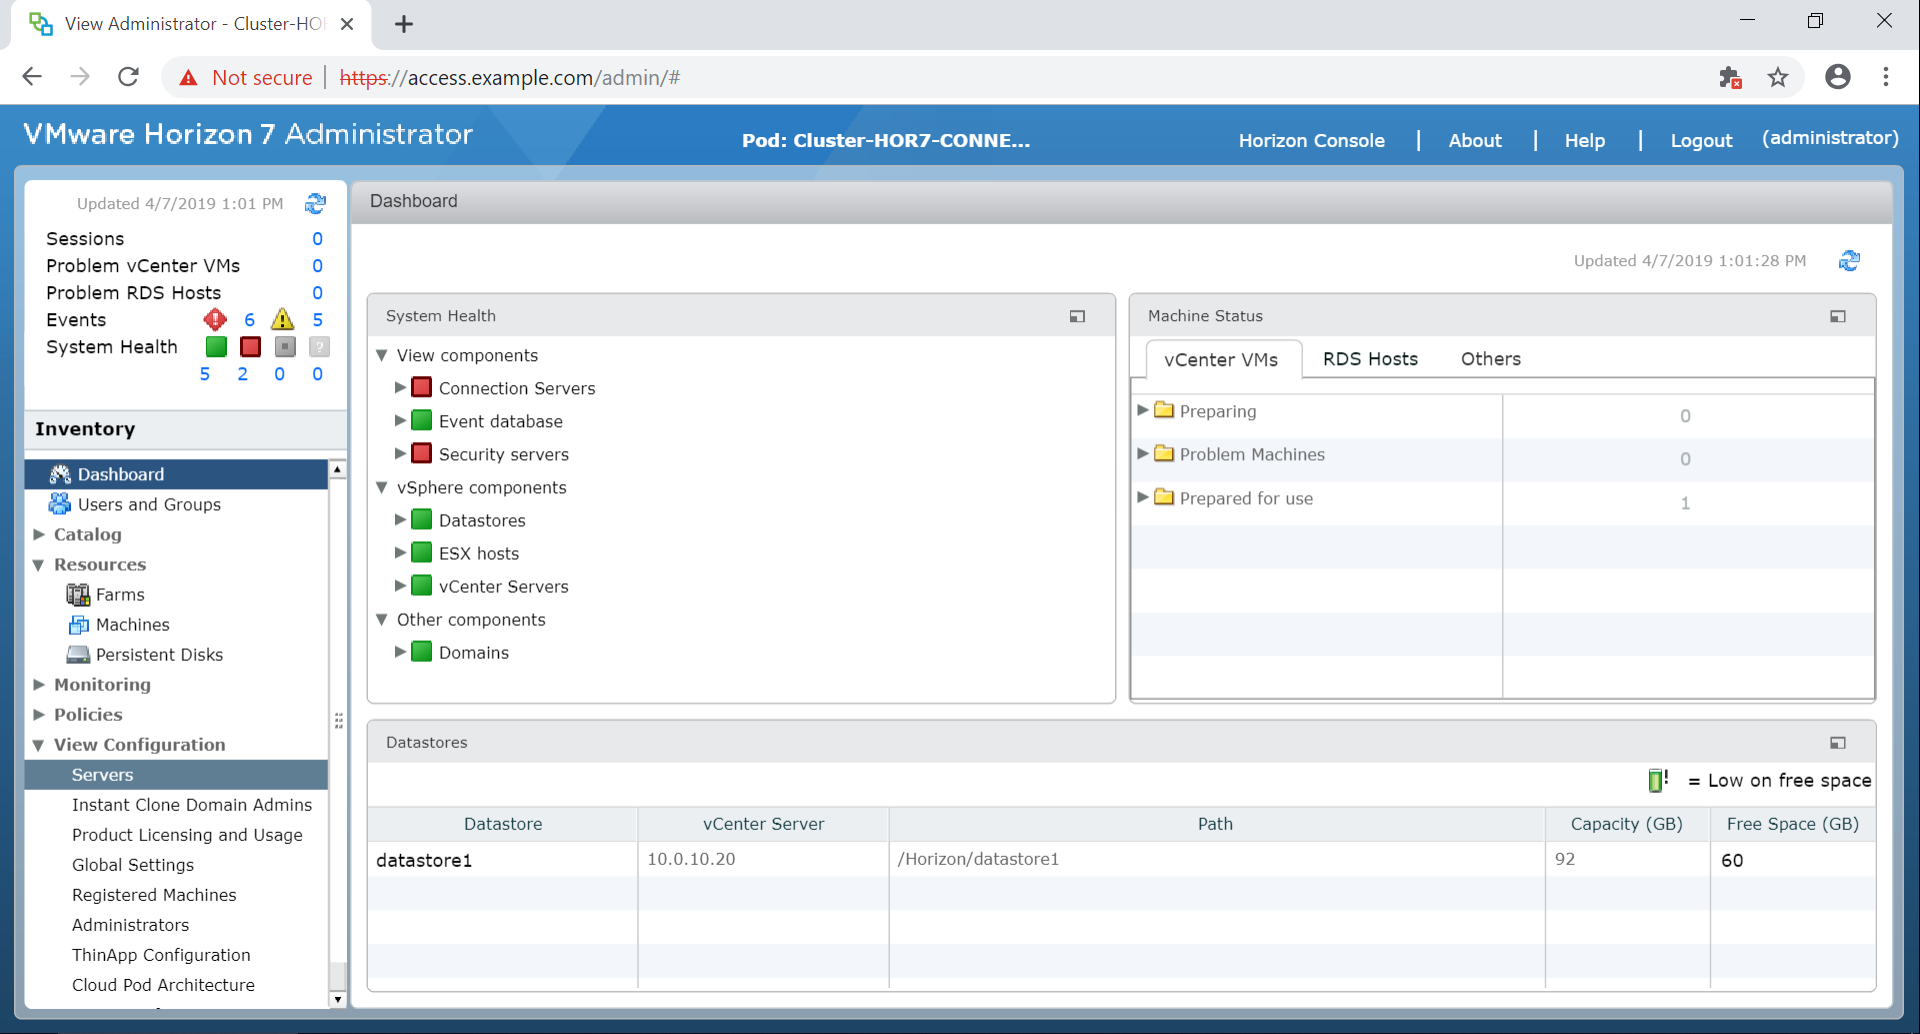1920x1034 pixels.
Task: Expand the Catalog inventory section
Action: point(39,534)
